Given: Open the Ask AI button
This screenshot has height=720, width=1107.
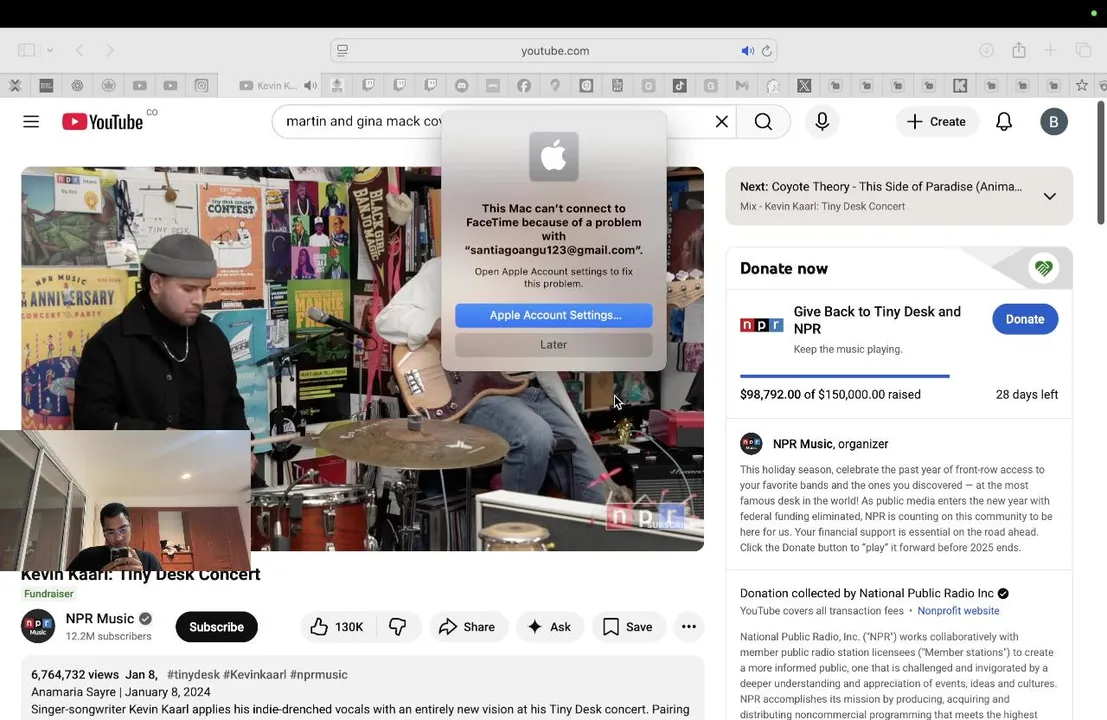Looking at the screenshot, I should click(x=550, y=627).
